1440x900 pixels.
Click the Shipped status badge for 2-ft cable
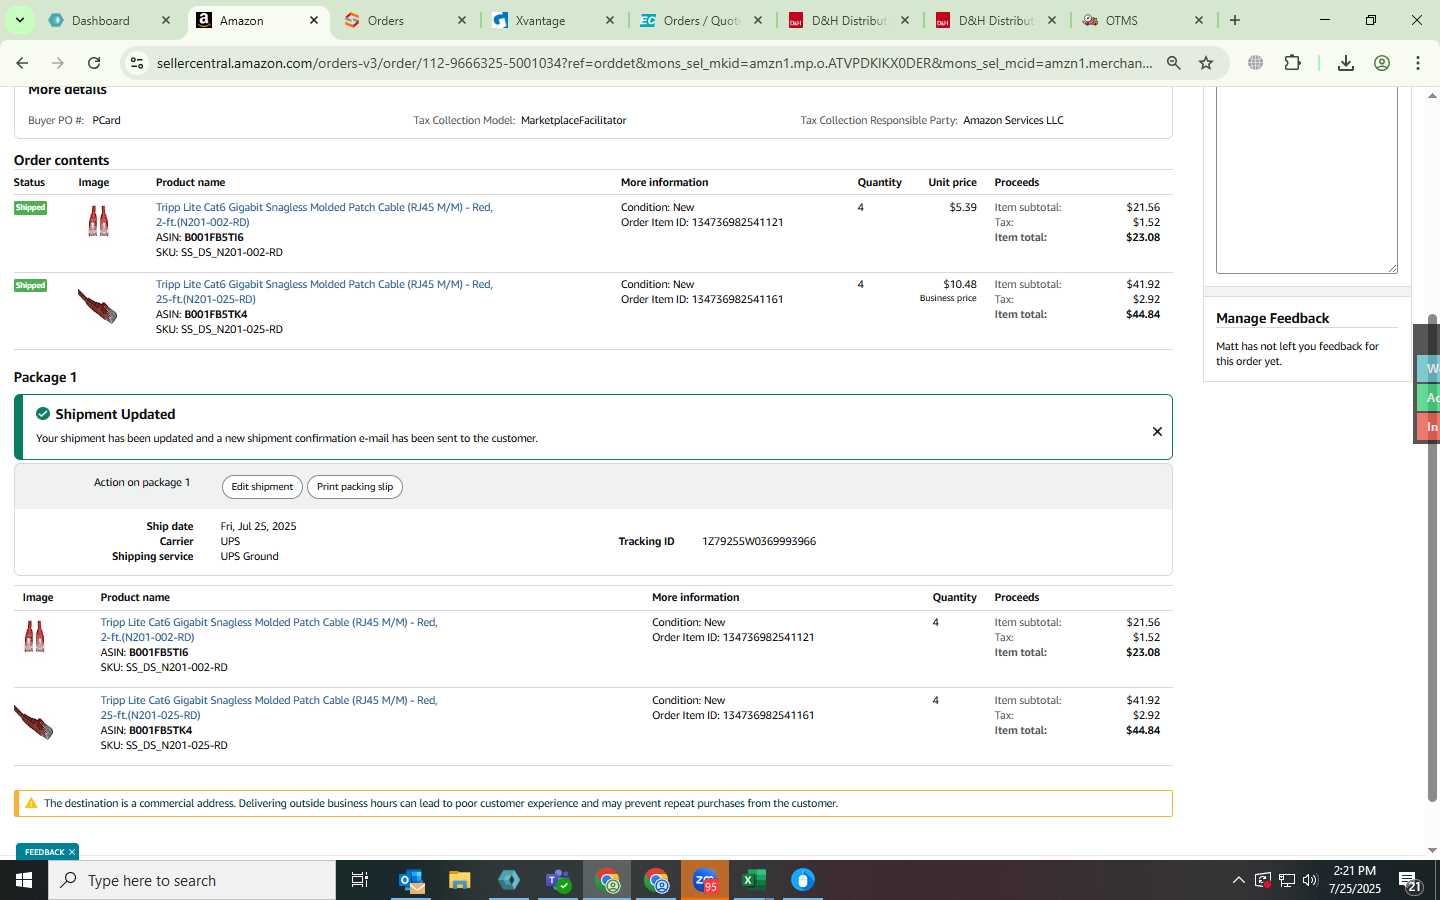pyautogui.click(x=30, y=208)
